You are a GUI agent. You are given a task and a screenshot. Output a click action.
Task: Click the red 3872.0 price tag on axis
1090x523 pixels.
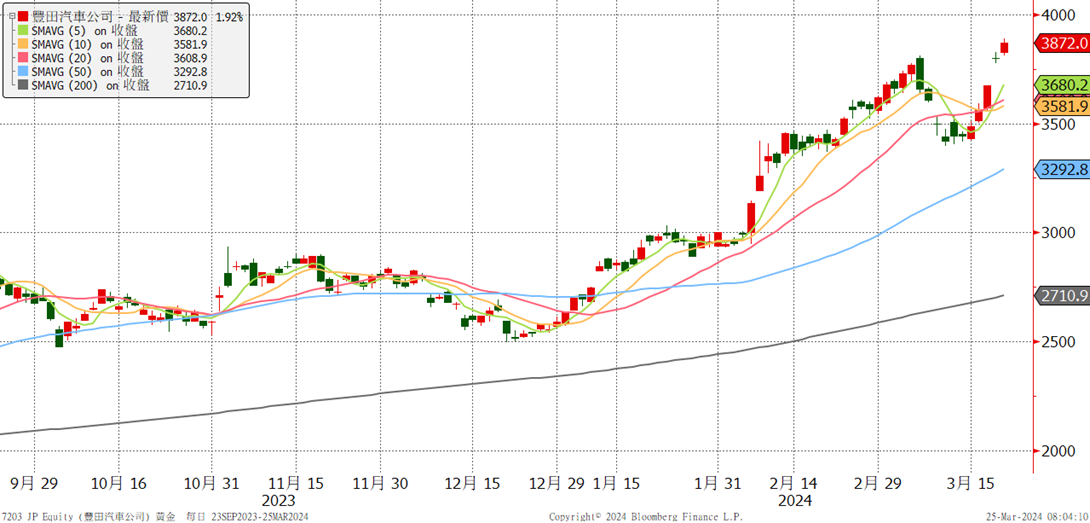[x=1064, y=43]
